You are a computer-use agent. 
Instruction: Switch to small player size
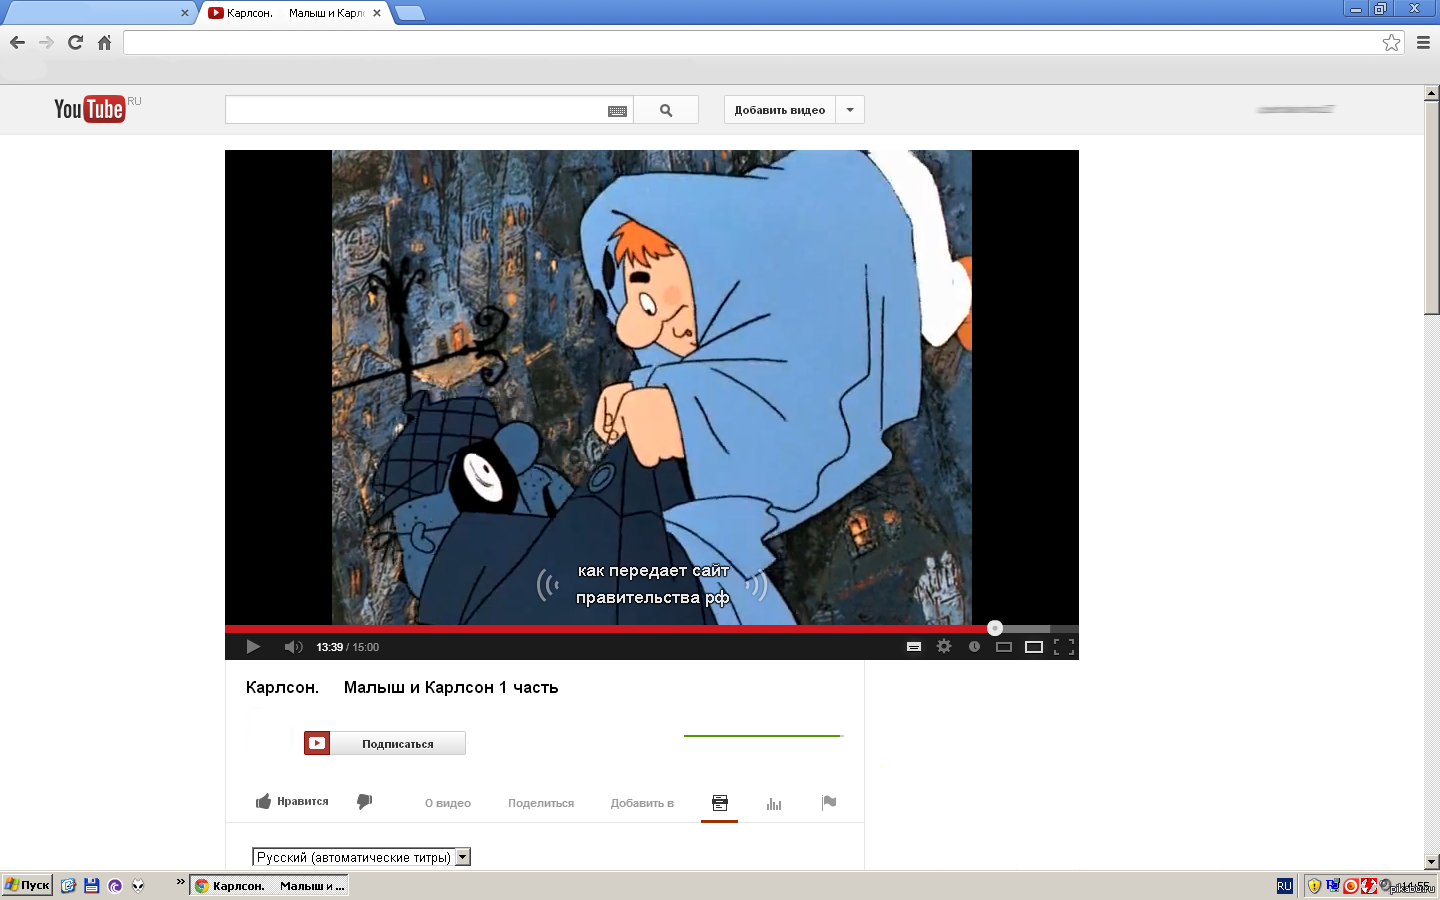pyautogui.click(x=1004, y=647)
